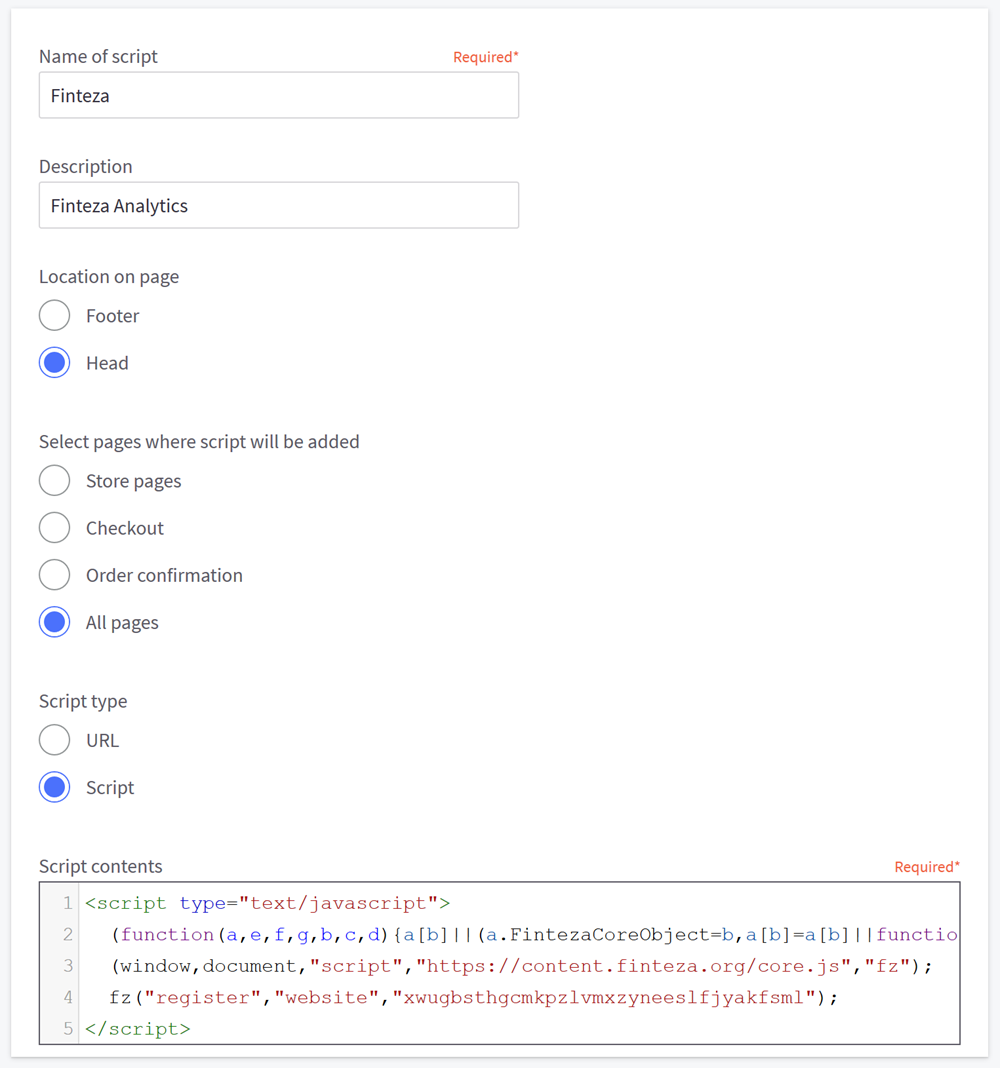Viewport: 1000px width, 1068px height.
Task: Click the Name of script field containing Finteza
Action: [x=279, y=95]
